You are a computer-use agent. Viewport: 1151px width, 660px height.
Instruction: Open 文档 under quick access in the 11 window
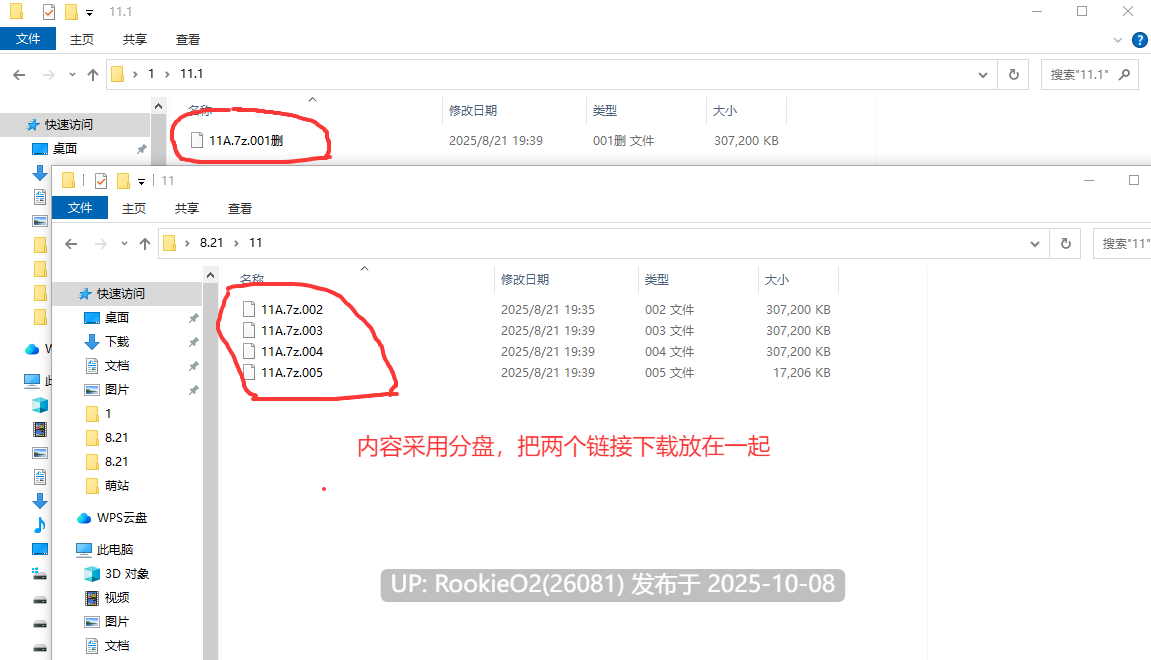117,366
